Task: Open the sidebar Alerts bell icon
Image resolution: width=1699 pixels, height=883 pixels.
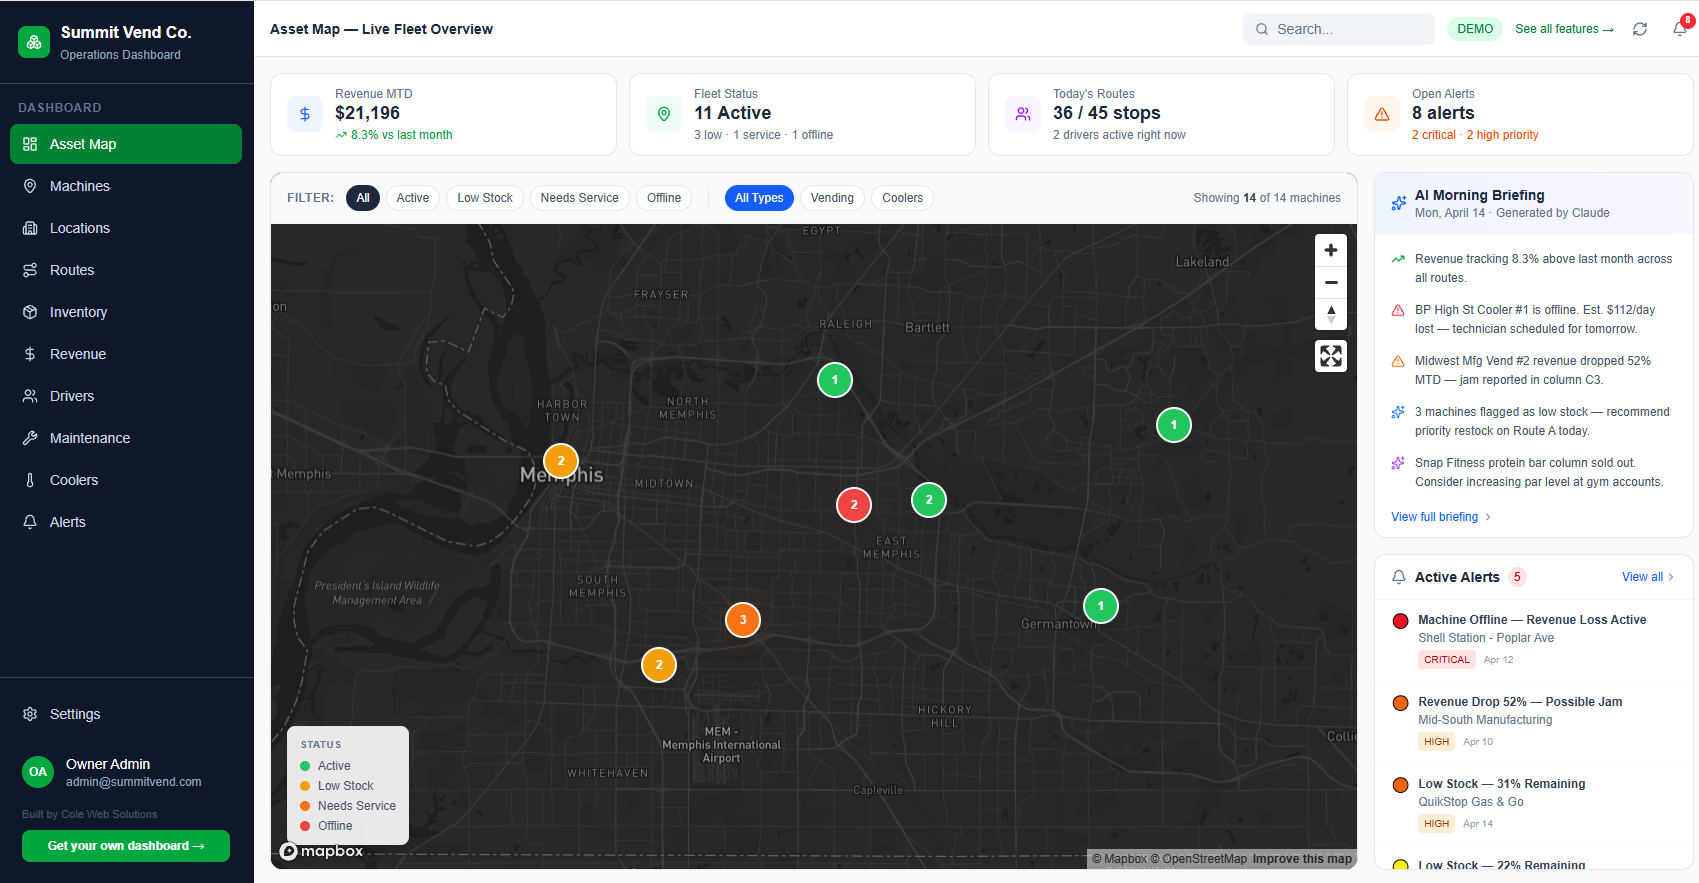Action: 30,522
